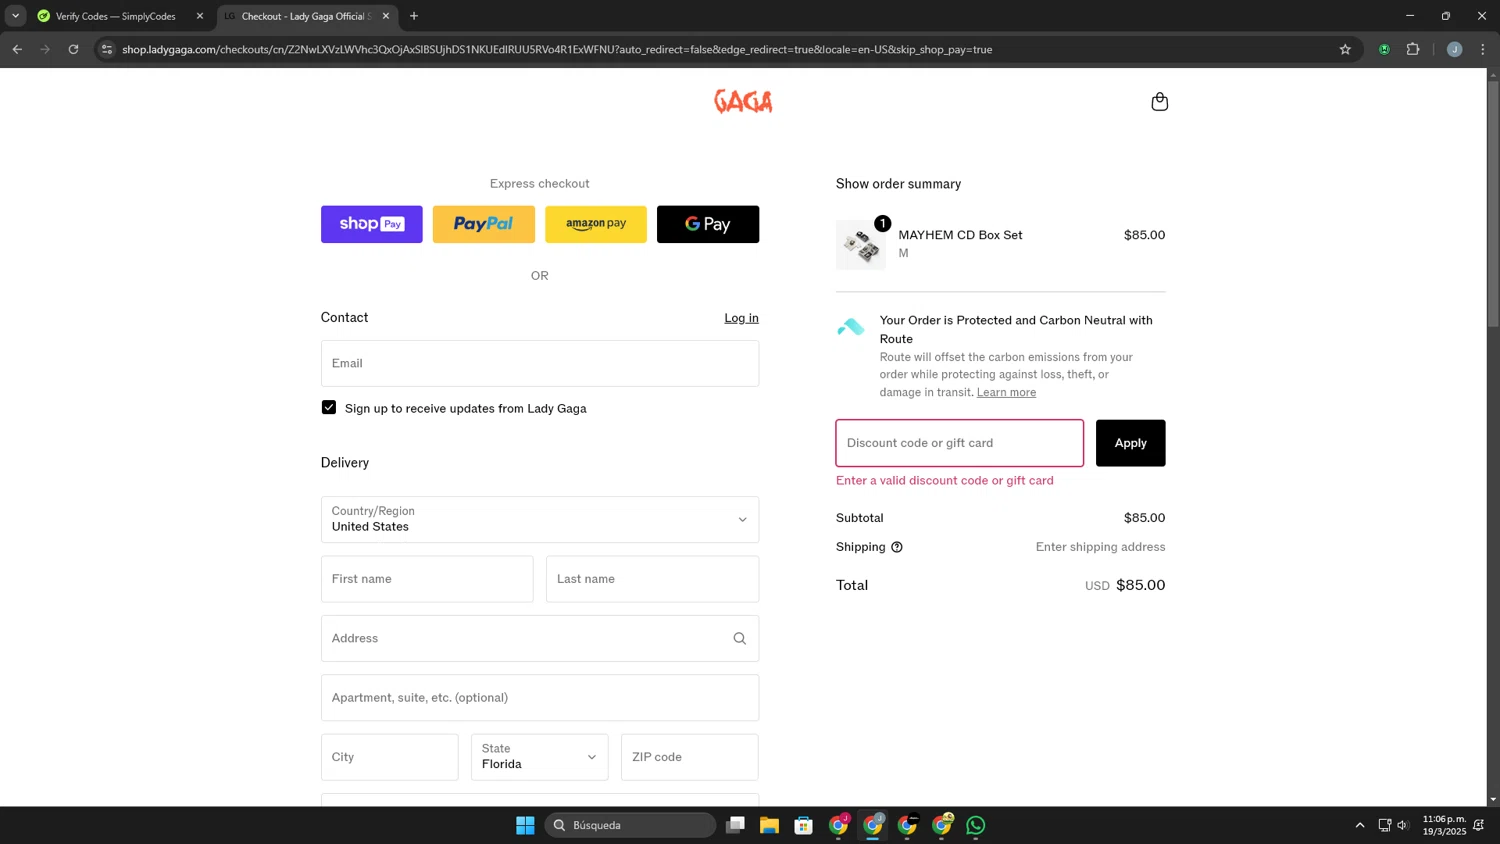Open the Chrome three-dot menu
This screenshot has height=844, width=1500.
(x=1483, y=49)
